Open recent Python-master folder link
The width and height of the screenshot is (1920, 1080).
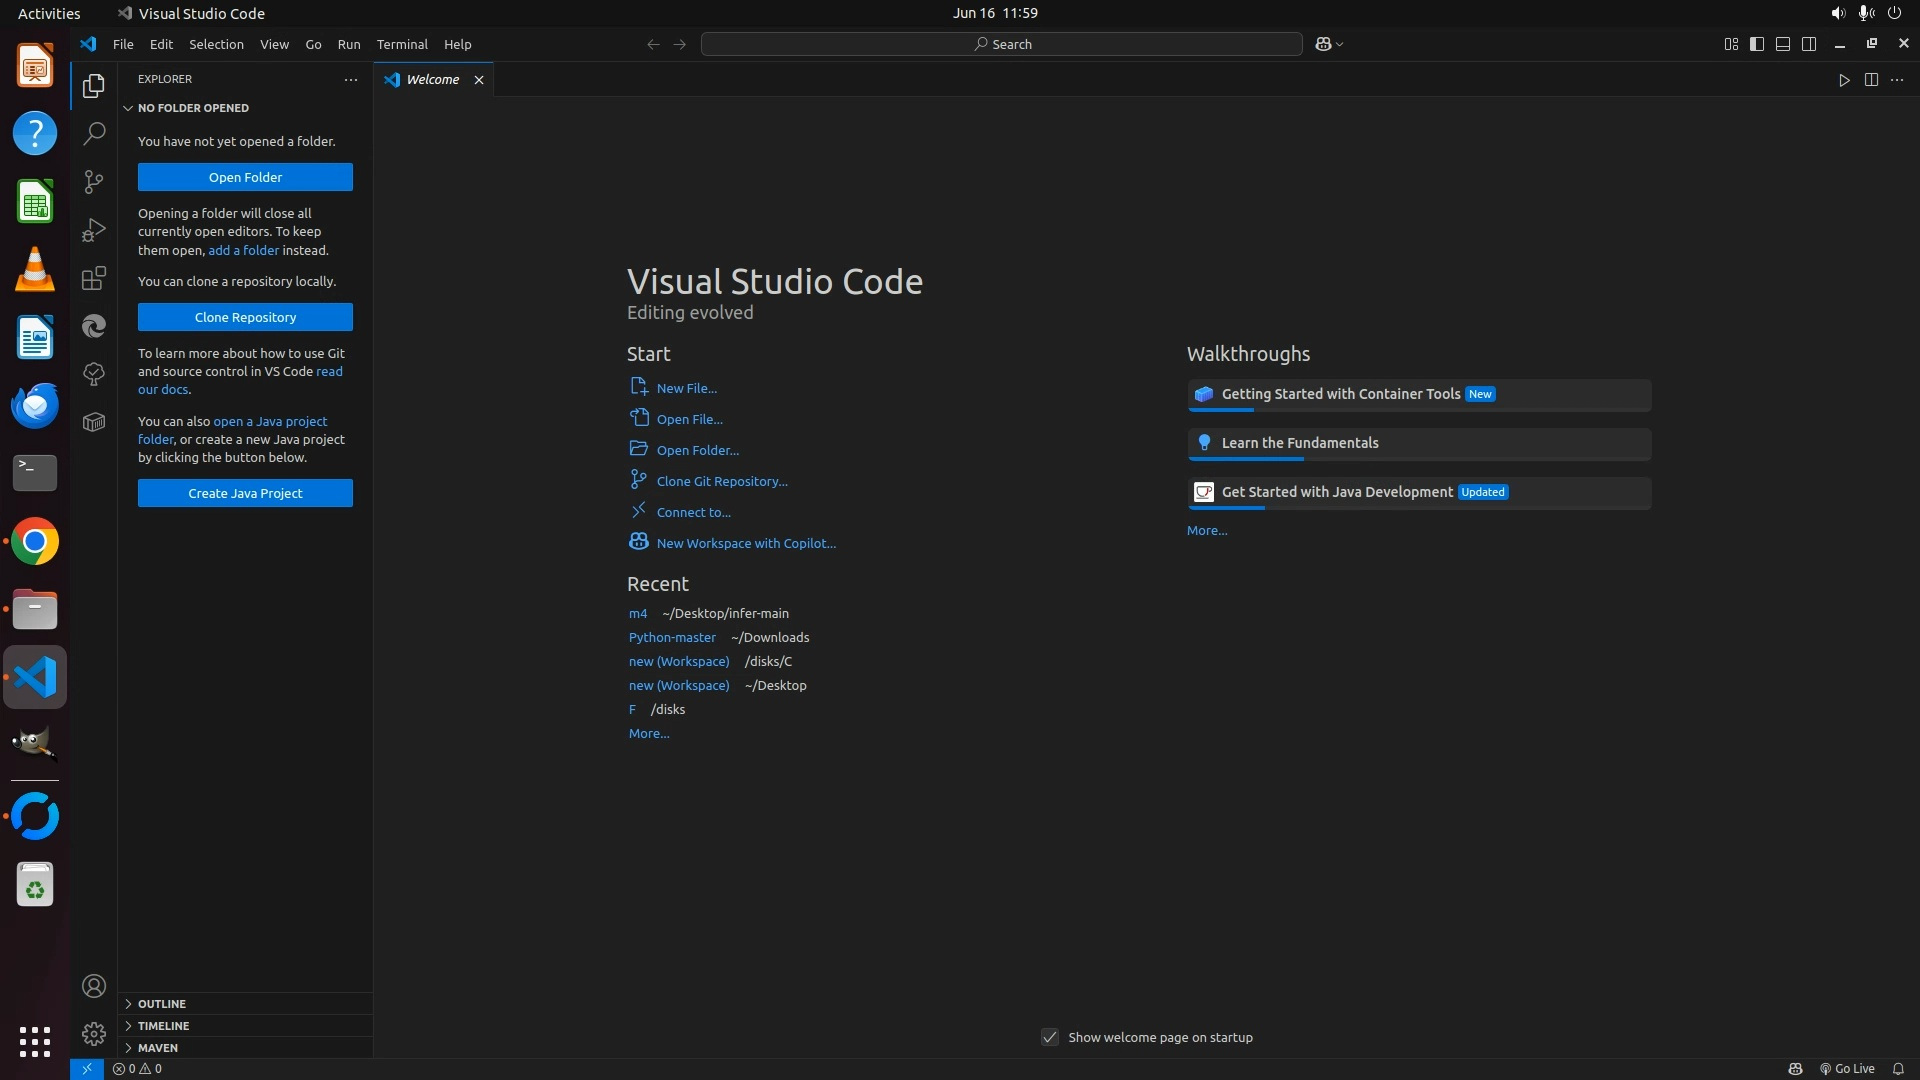point(672,637)
